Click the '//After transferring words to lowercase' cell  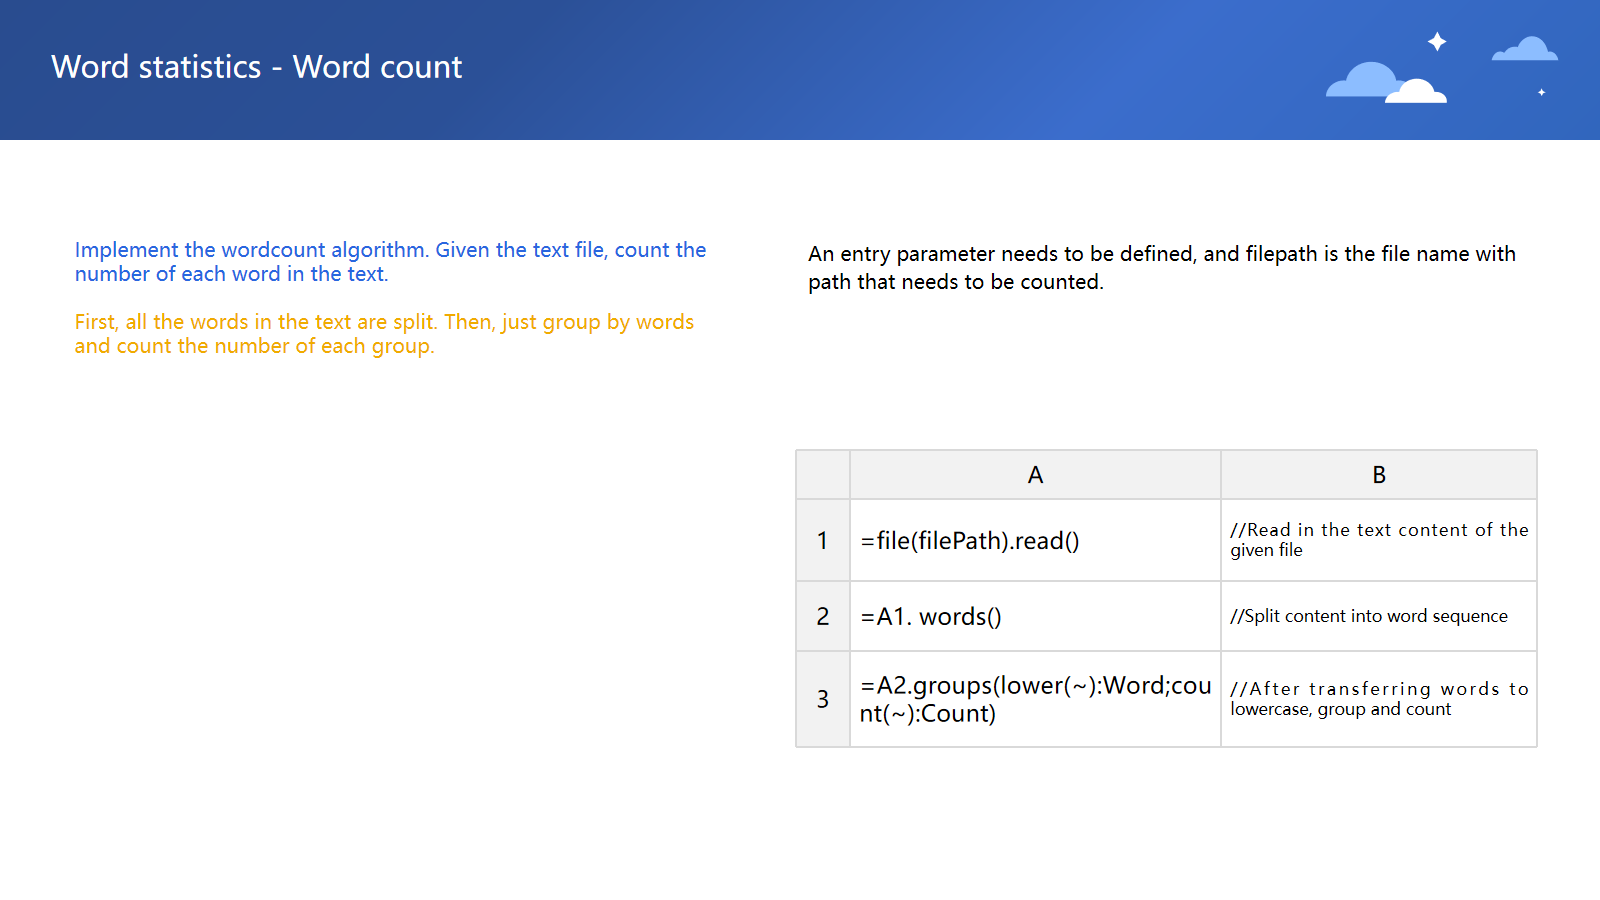point(1378,699)
